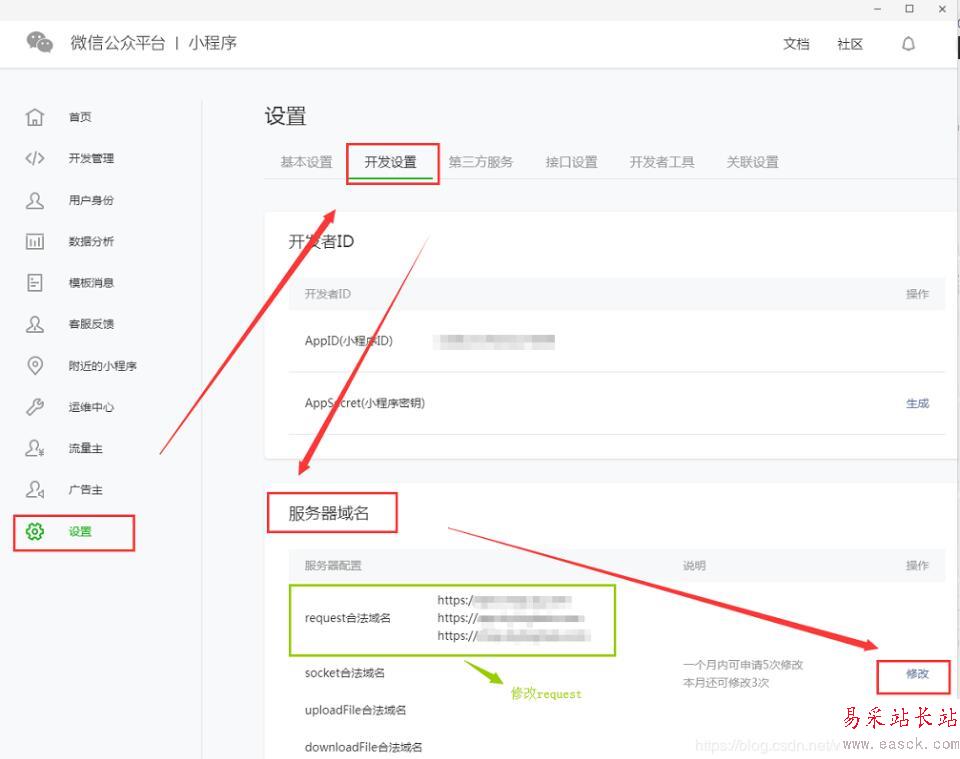Select 广告主 in the sidebar
The height and width of the screenshot is (759, 960).
86,490
